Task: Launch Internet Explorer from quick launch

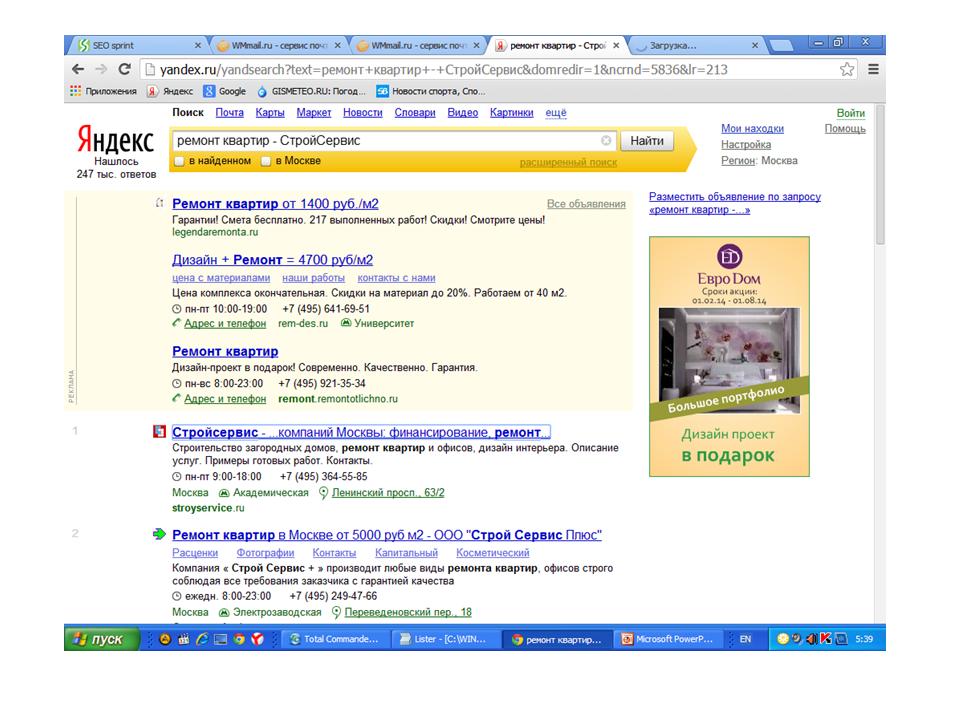Action: [x=201, y=639]
